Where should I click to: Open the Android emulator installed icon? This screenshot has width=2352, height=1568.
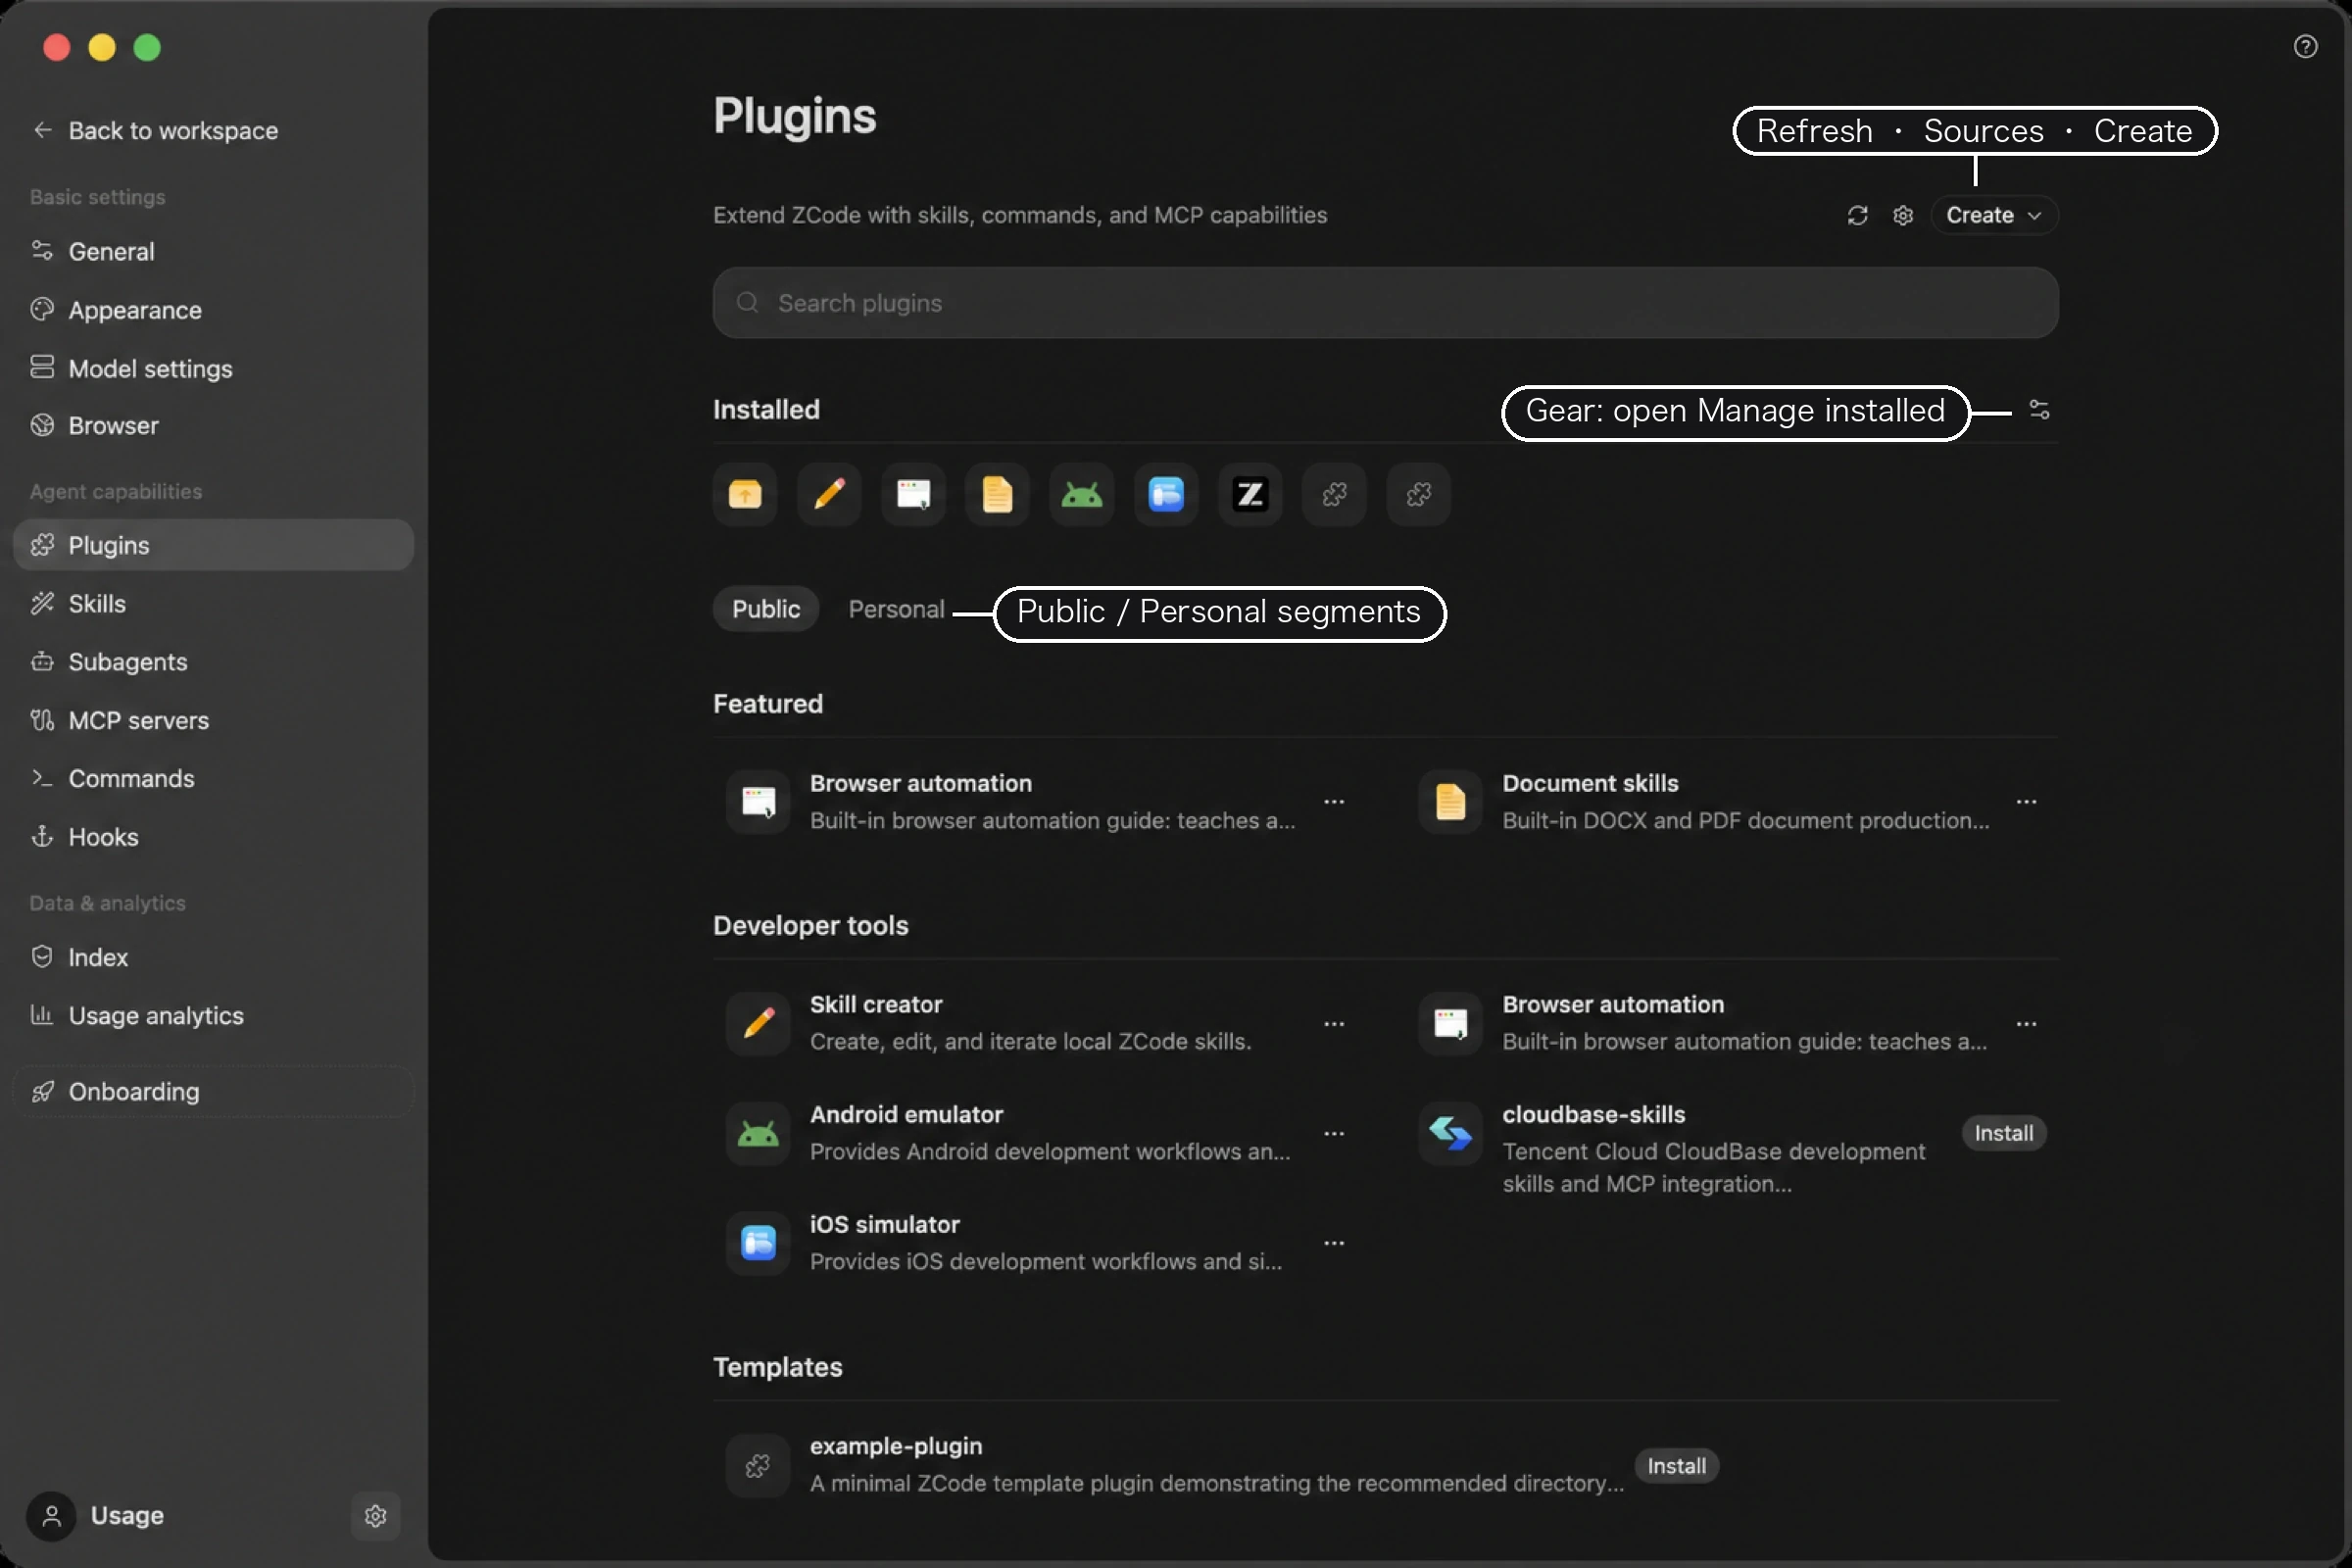click(1081, 494)
